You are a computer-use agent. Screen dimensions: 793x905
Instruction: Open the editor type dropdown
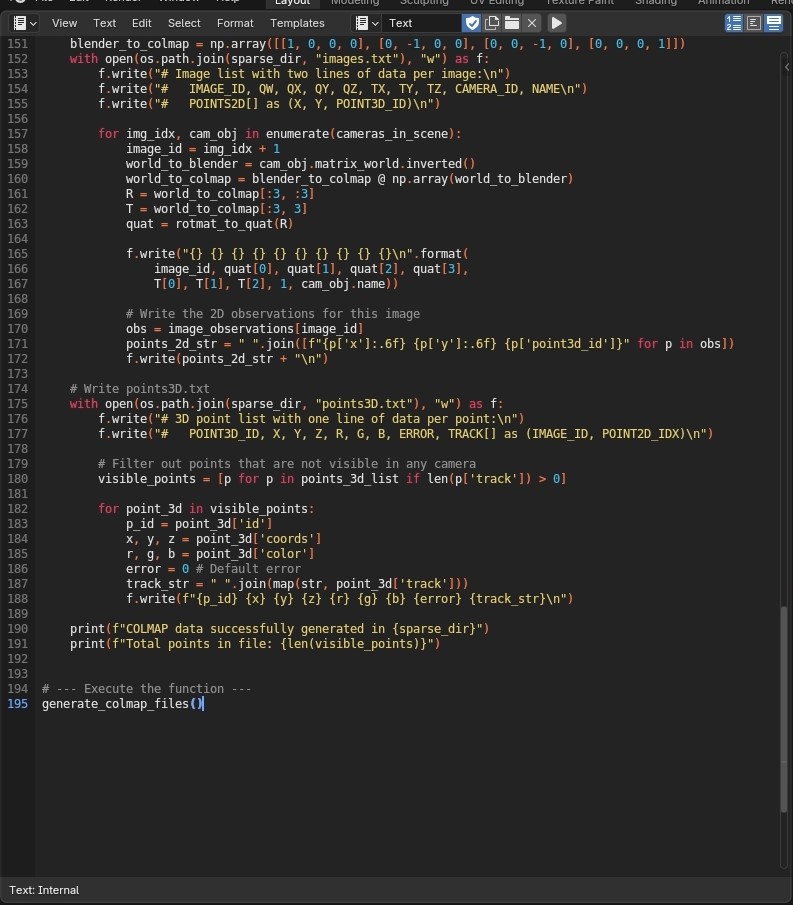point(25,23)
